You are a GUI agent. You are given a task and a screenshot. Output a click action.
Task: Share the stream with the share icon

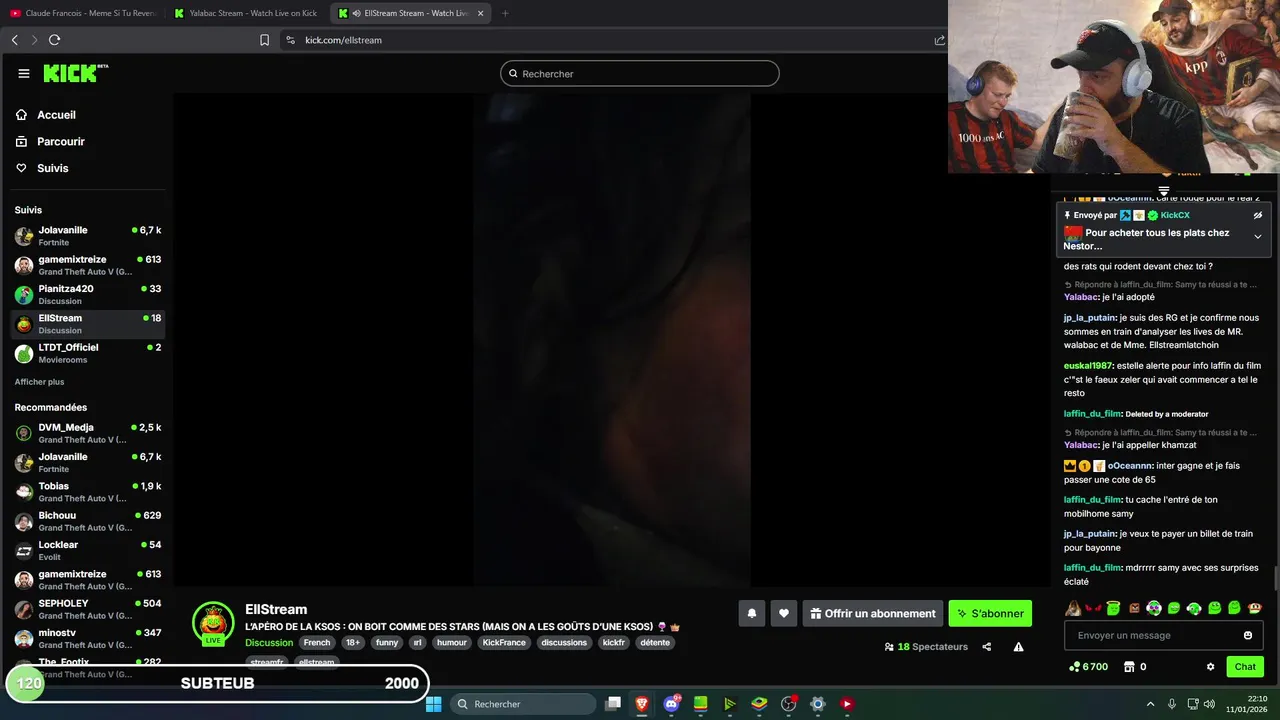(x=987, y=647)
